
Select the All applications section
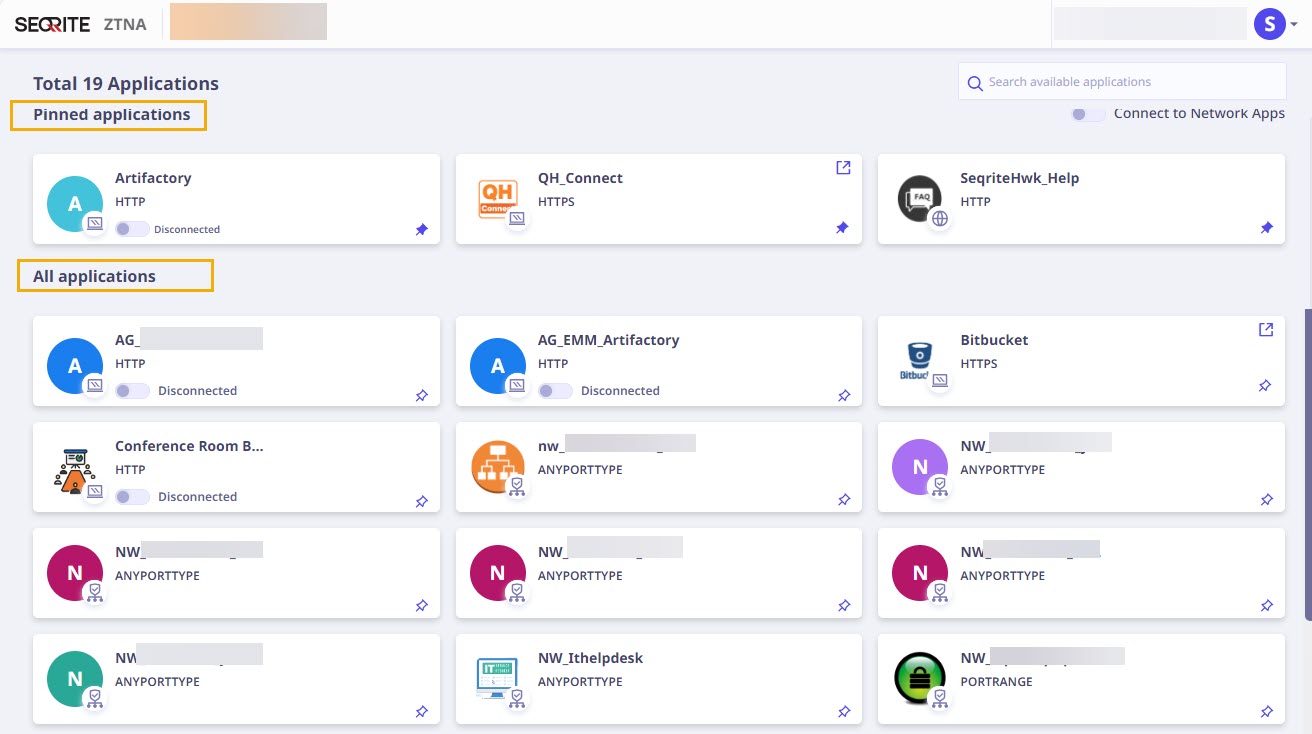pyautogui.click(x=94, y=275)
